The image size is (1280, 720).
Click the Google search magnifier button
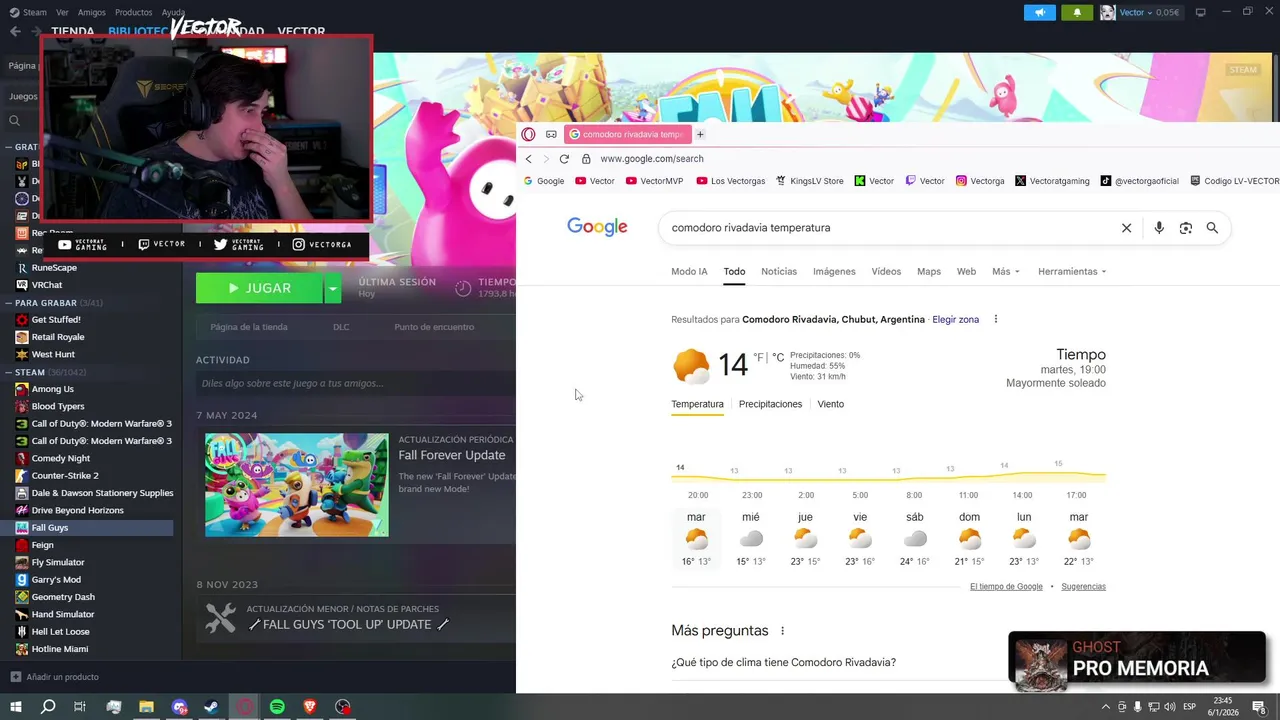click(x=1212, y=228)
